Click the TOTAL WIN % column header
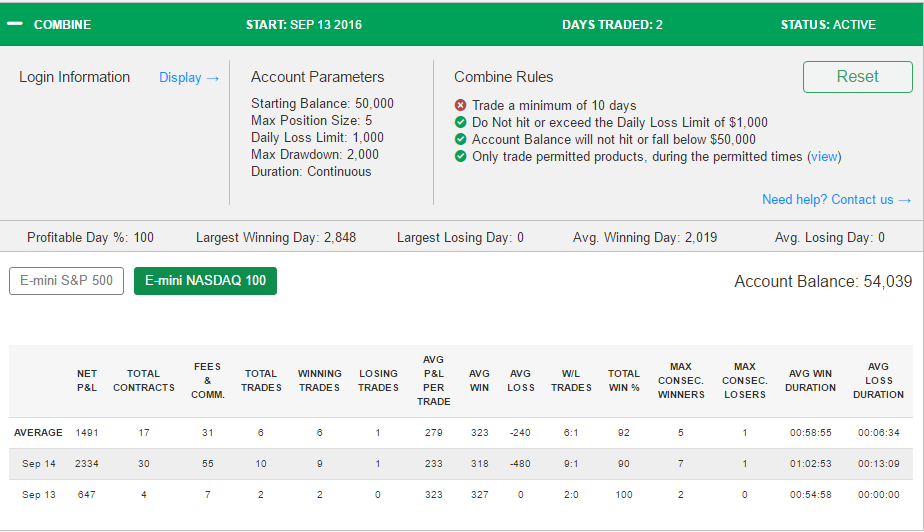924x532 pixels. (623, 381)
